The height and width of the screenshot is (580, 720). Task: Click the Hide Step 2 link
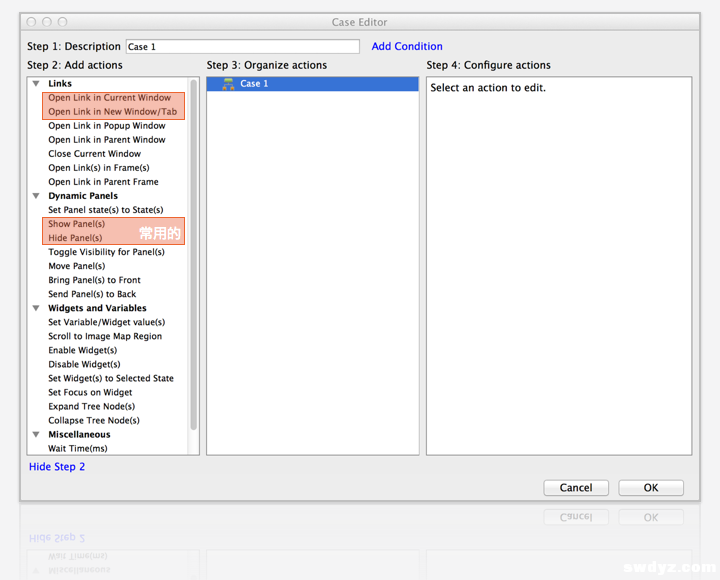pos(57,467)
